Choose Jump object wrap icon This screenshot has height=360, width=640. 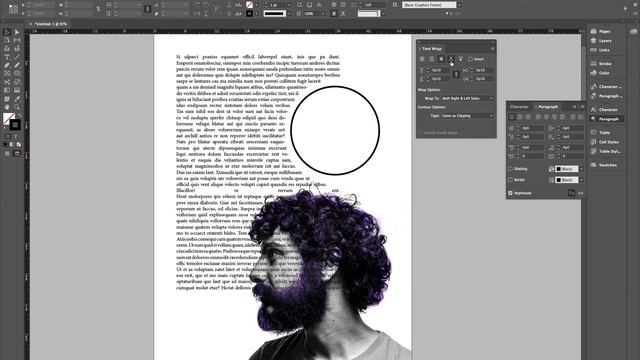tap(451, 59)
